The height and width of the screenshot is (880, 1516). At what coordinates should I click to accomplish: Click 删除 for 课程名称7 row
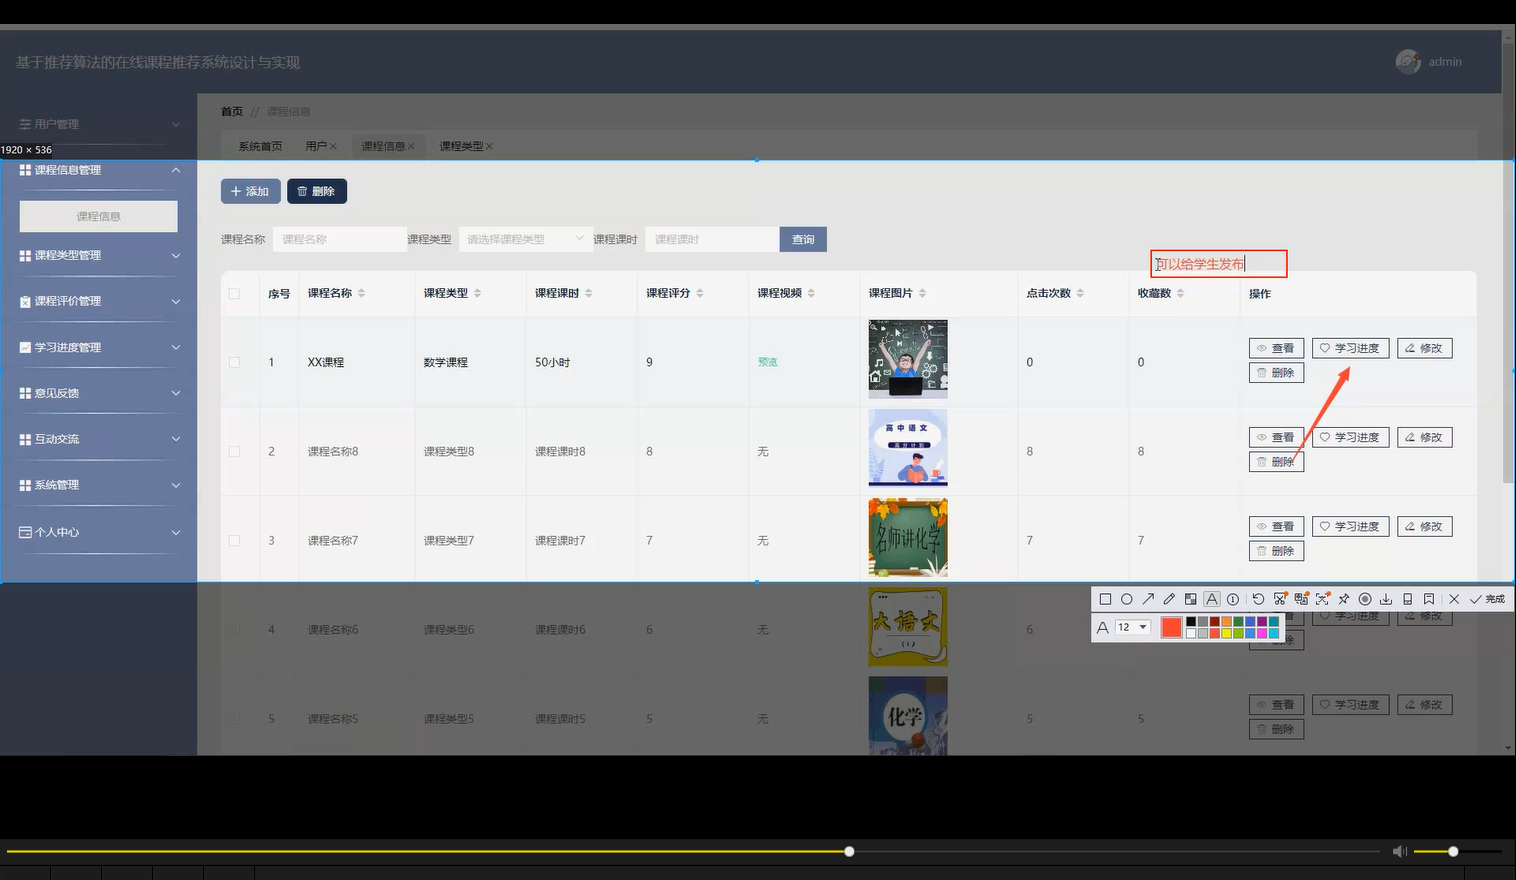coord(1276,551)
